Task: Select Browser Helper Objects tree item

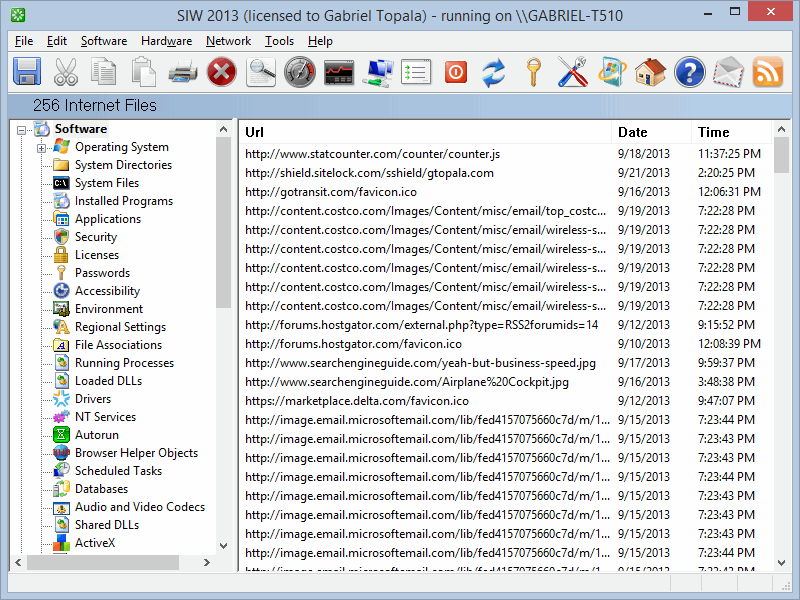Action: point(136,453)
